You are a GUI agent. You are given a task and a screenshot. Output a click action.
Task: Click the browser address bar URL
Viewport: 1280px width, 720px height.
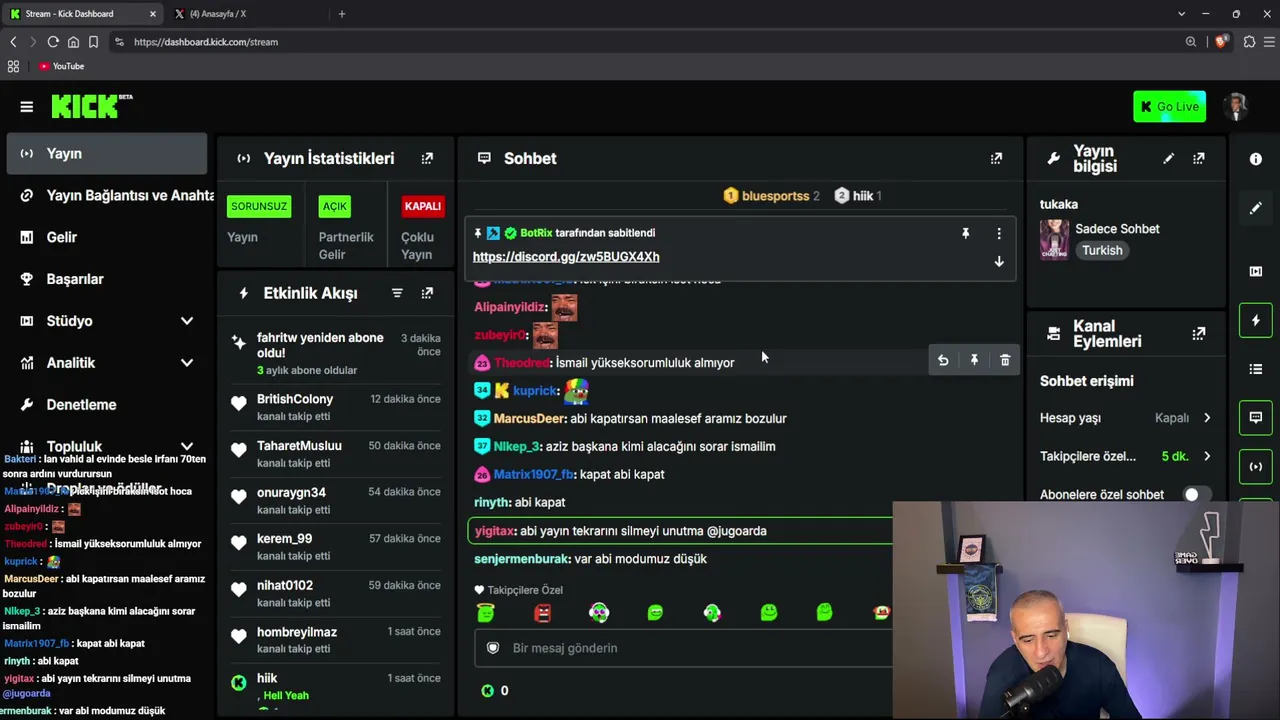point(206,42)
